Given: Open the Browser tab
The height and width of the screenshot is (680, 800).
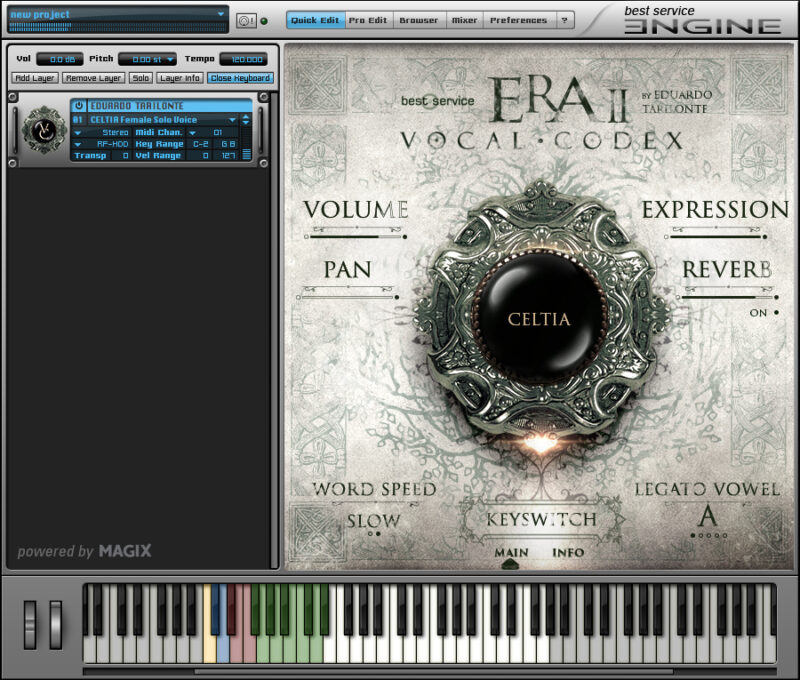Looking at the screenshot, I should click(418, 20).
